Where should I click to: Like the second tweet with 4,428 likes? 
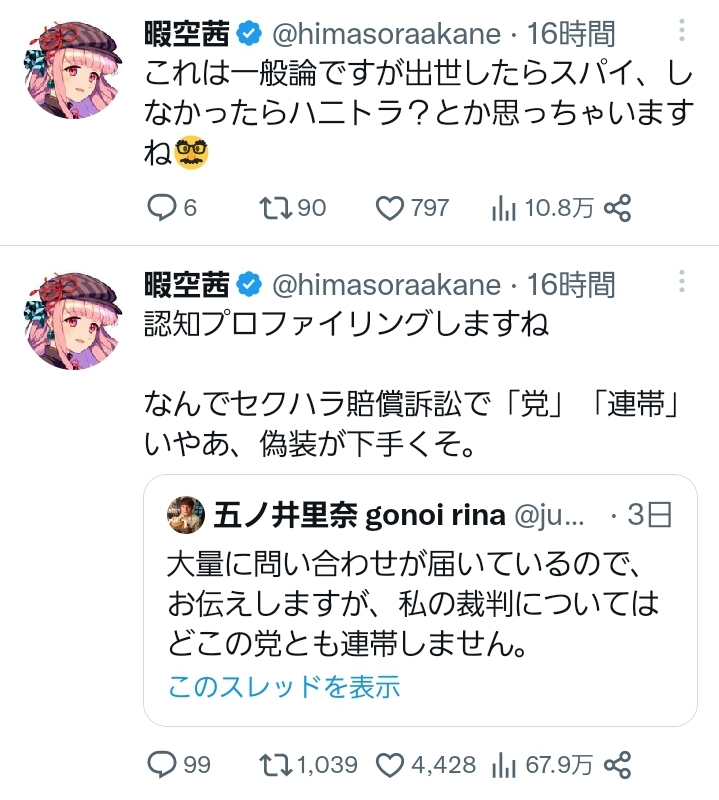click(x=389, y=765)
